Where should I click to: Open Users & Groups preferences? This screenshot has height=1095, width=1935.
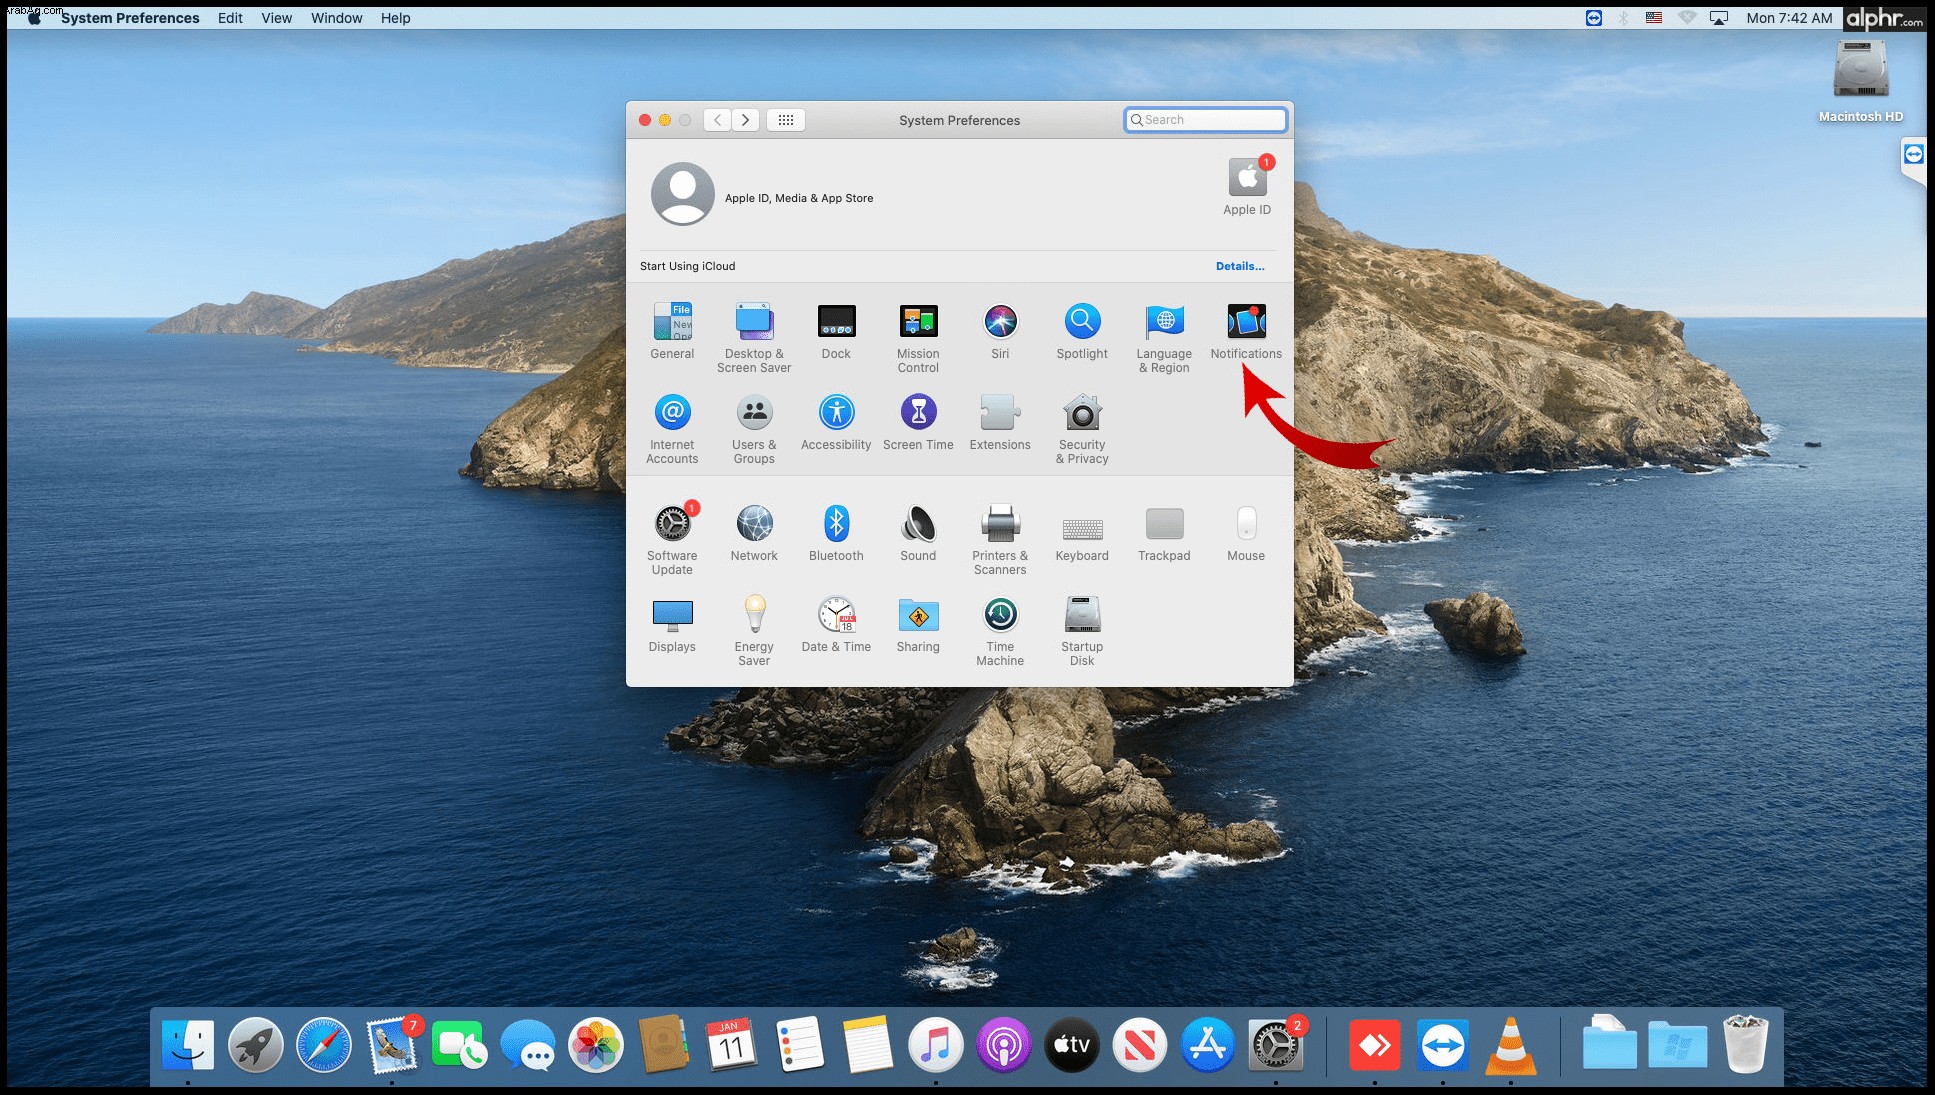(x=754, y=429)
